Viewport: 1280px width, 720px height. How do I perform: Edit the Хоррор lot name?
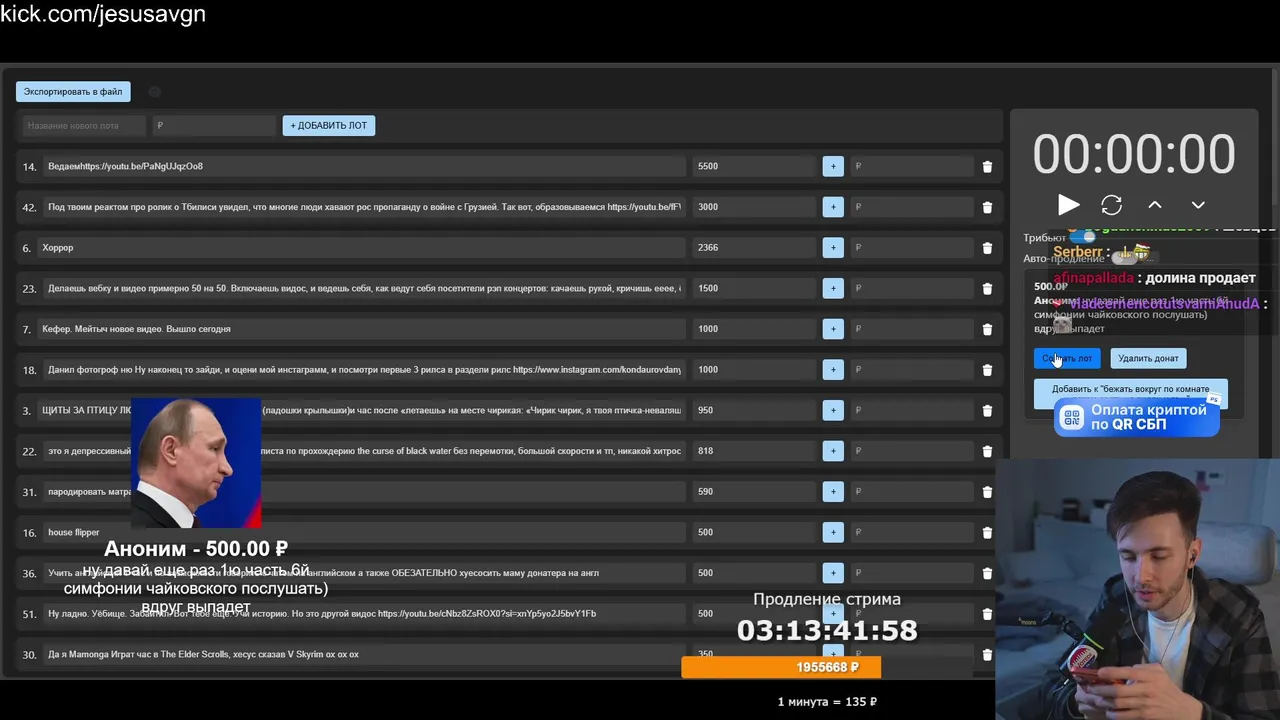361,247
